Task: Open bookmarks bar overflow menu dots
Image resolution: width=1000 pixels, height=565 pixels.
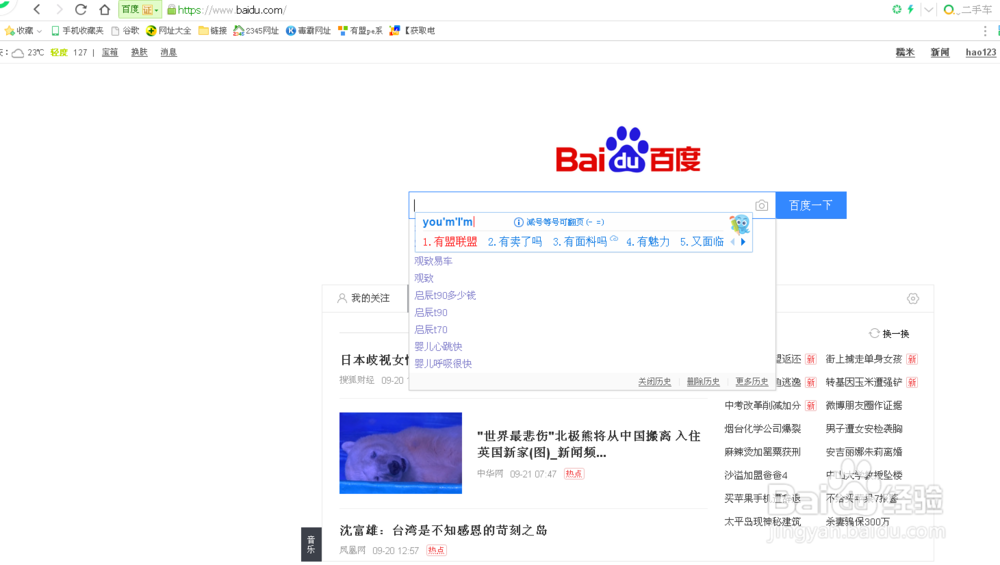Action: coord(985,31)
